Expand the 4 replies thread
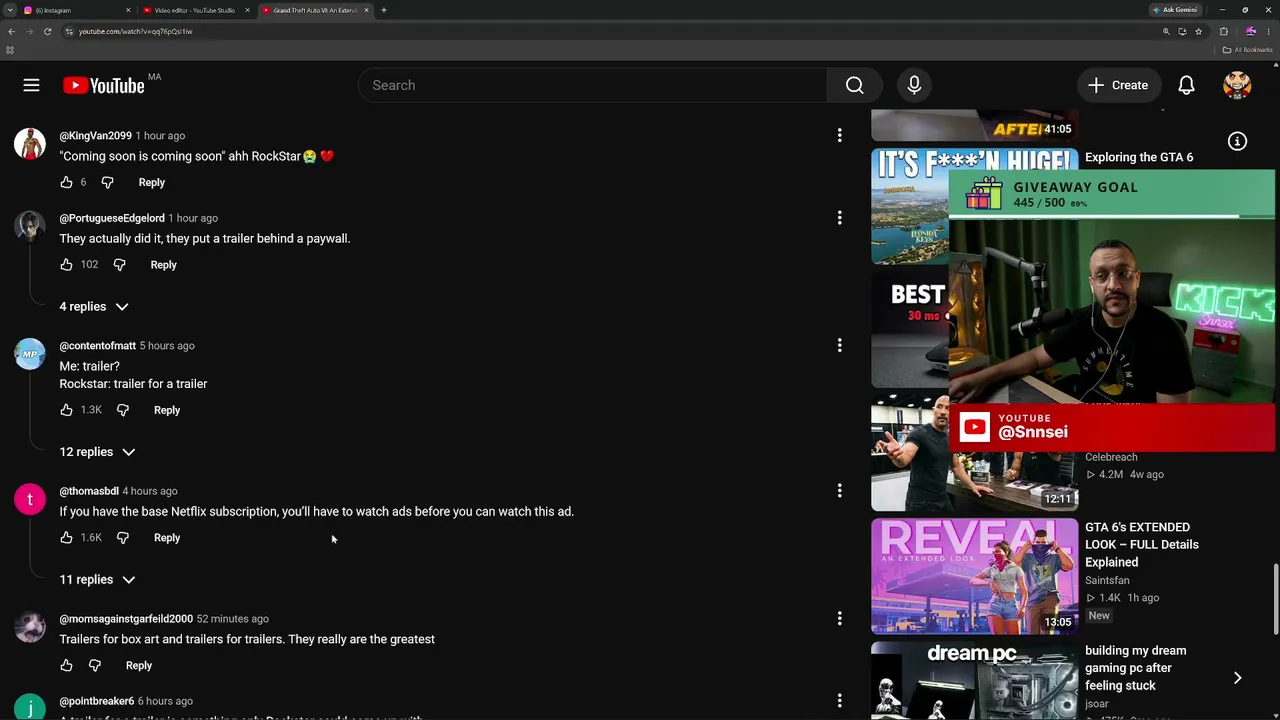 point(94,307)
